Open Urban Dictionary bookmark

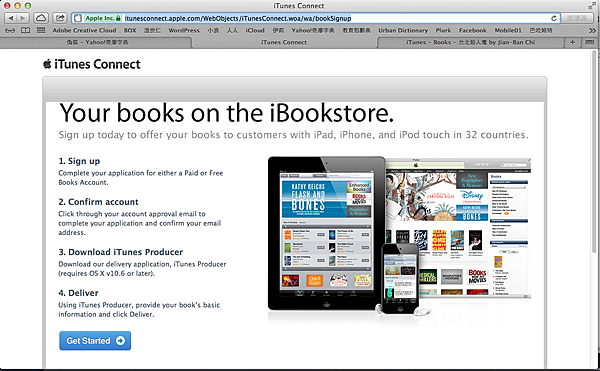coord(403,30)
